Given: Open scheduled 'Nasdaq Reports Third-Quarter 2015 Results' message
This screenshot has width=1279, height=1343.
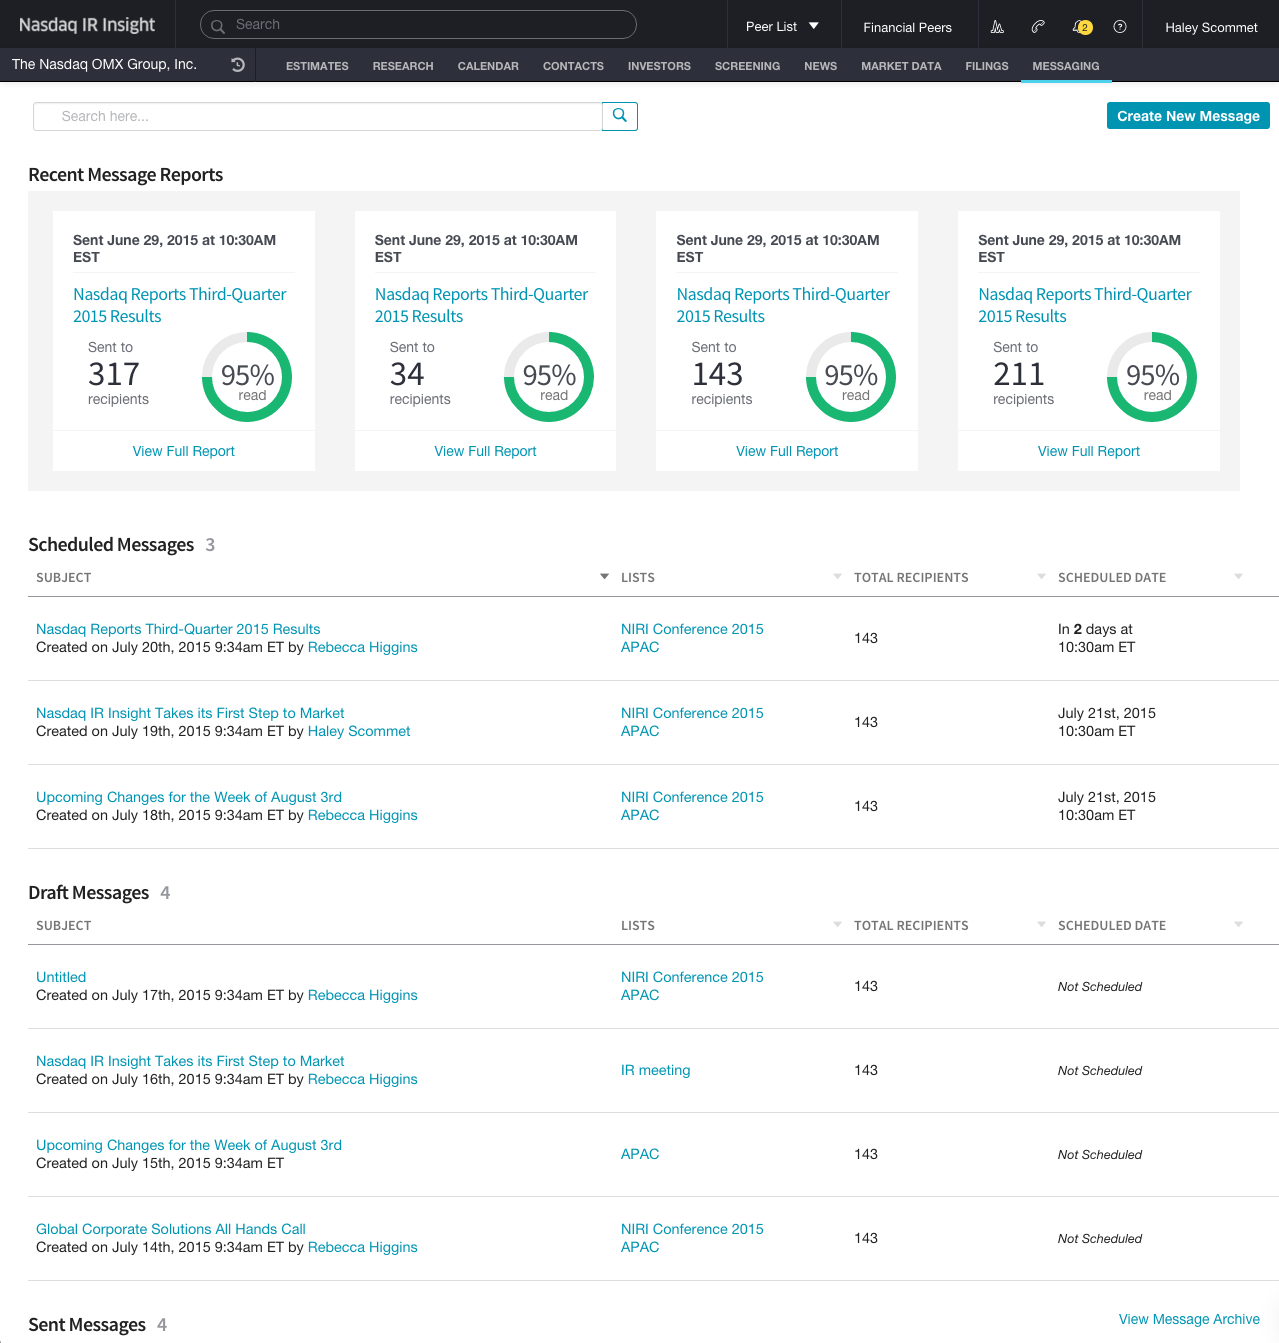Looking at the screenshot, I should [x=178, y=629].
